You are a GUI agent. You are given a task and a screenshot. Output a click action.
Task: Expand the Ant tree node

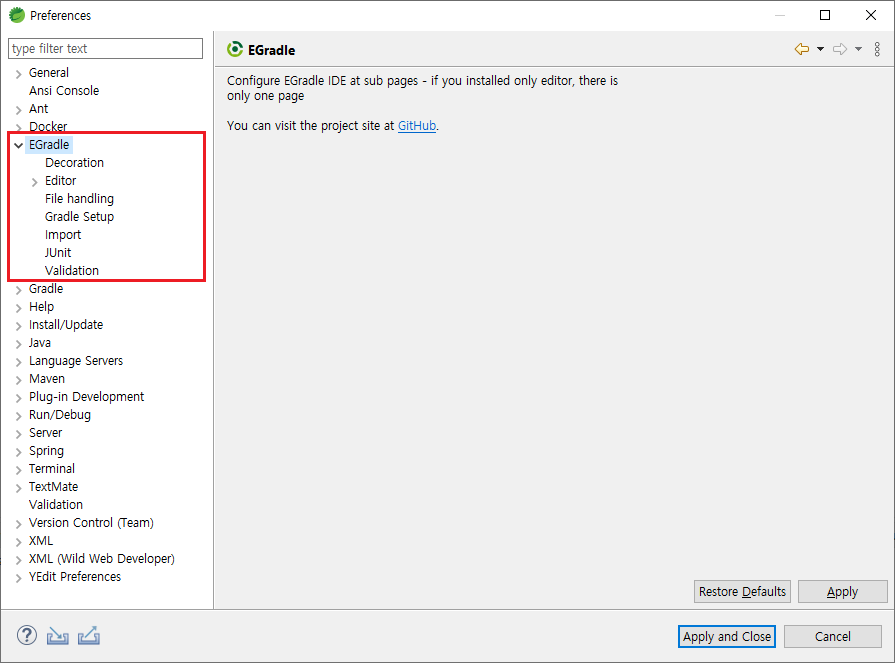(x=18, y=110)
